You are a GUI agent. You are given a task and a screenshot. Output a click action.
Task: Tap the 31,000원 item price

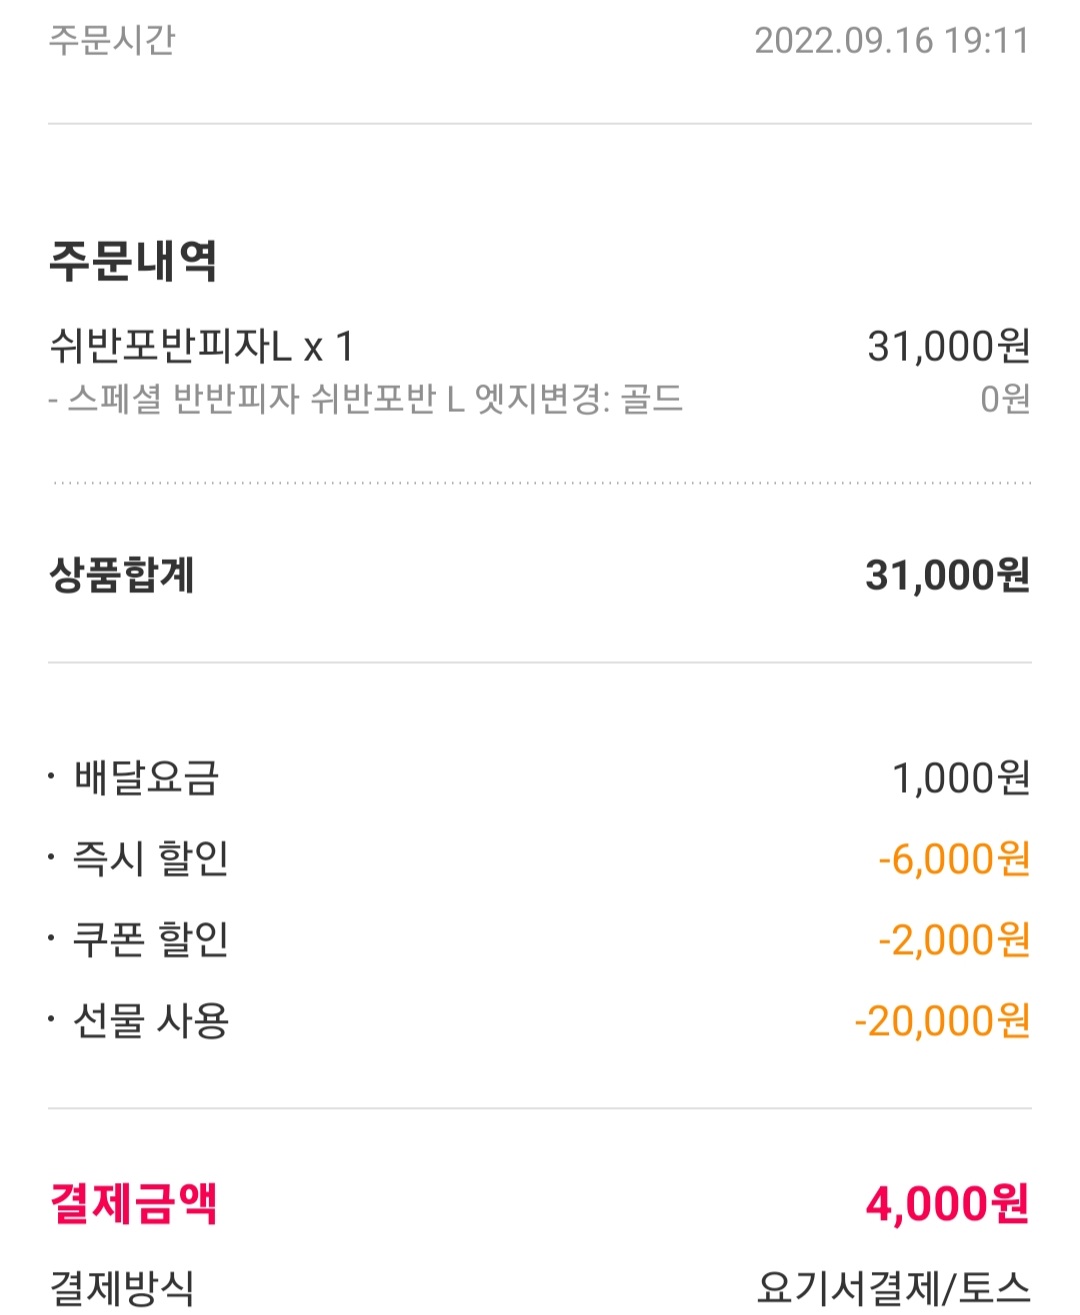(948, 347)
